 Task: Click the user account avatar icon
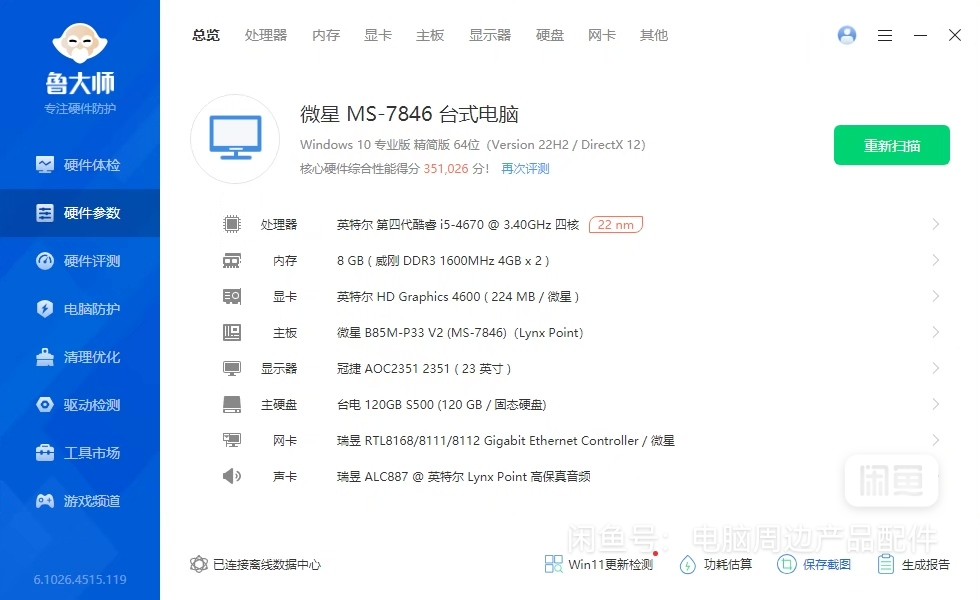pos(847,35)
